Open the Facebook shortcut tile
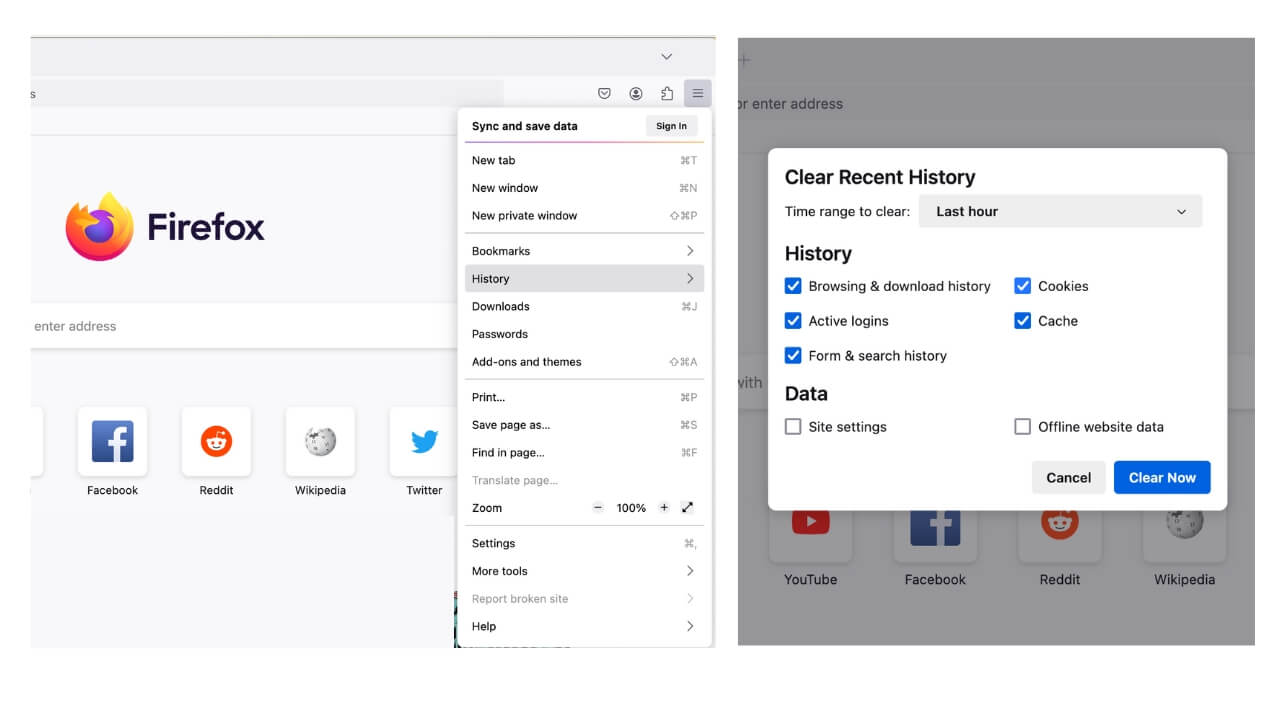This screenshot has height=720, width=1280. click(x=112, y=440)
